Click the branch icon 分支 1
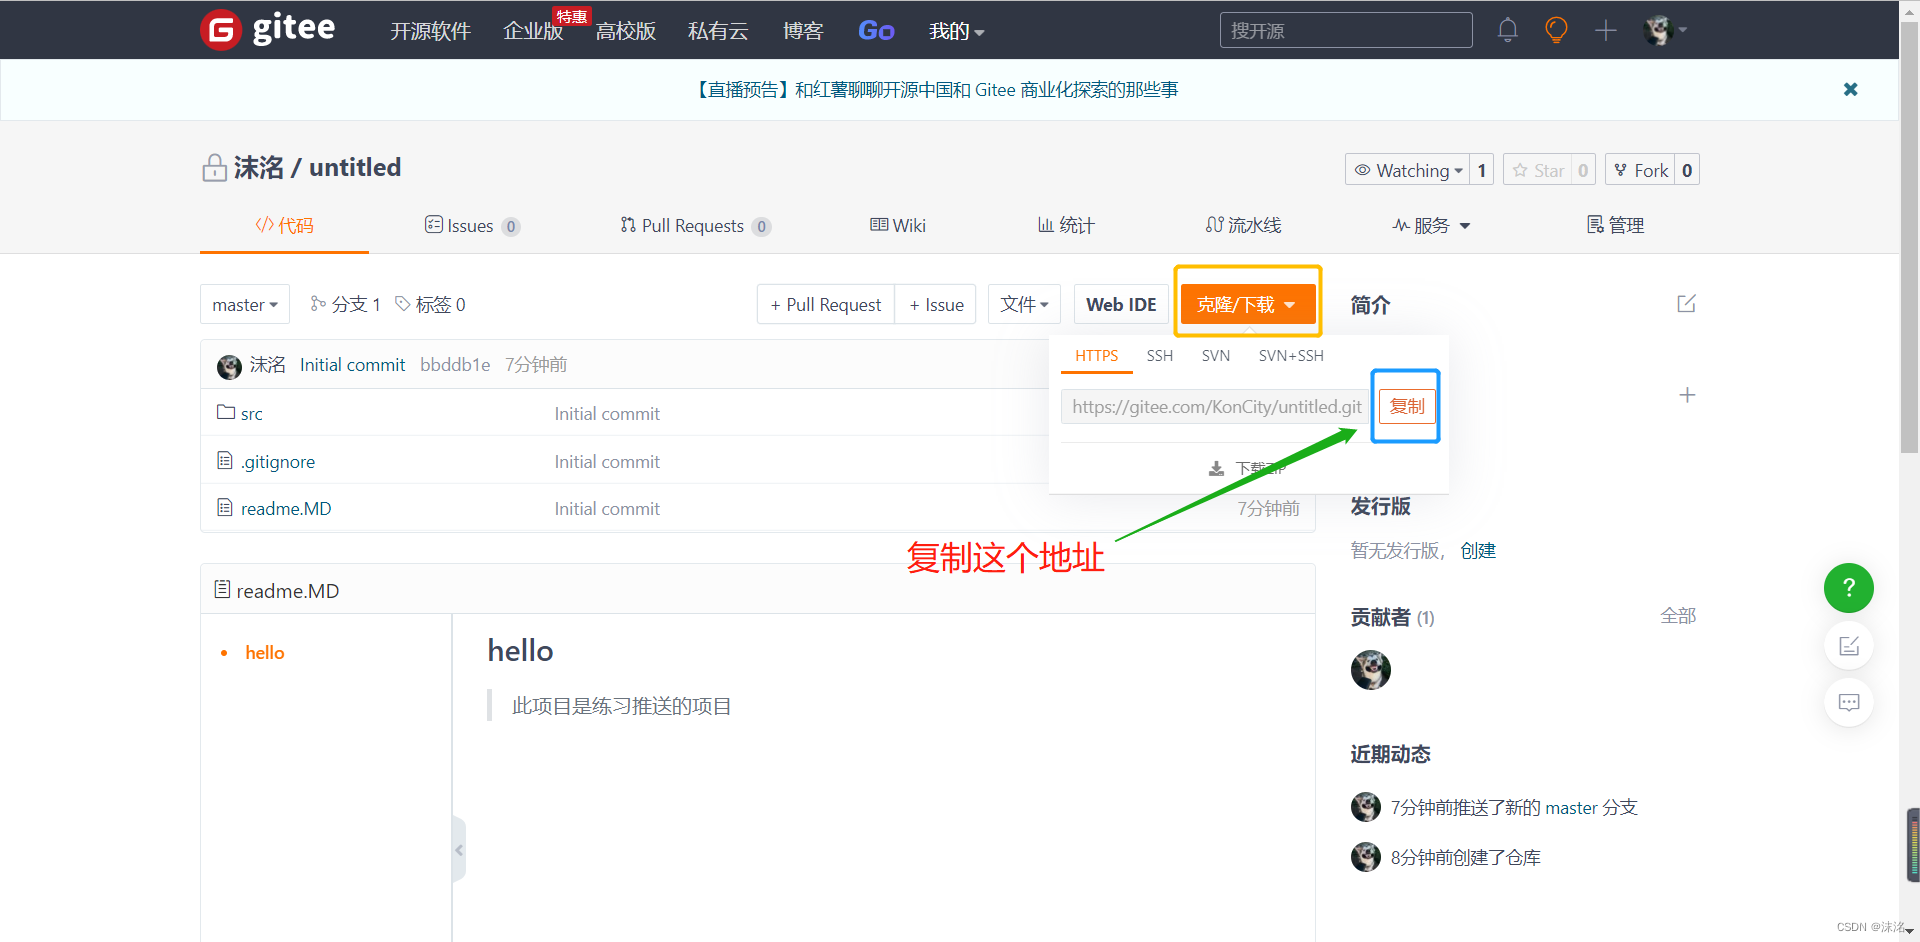This screenshot has height=942, width=1920. pyautogui.click(x=318, y=303)
